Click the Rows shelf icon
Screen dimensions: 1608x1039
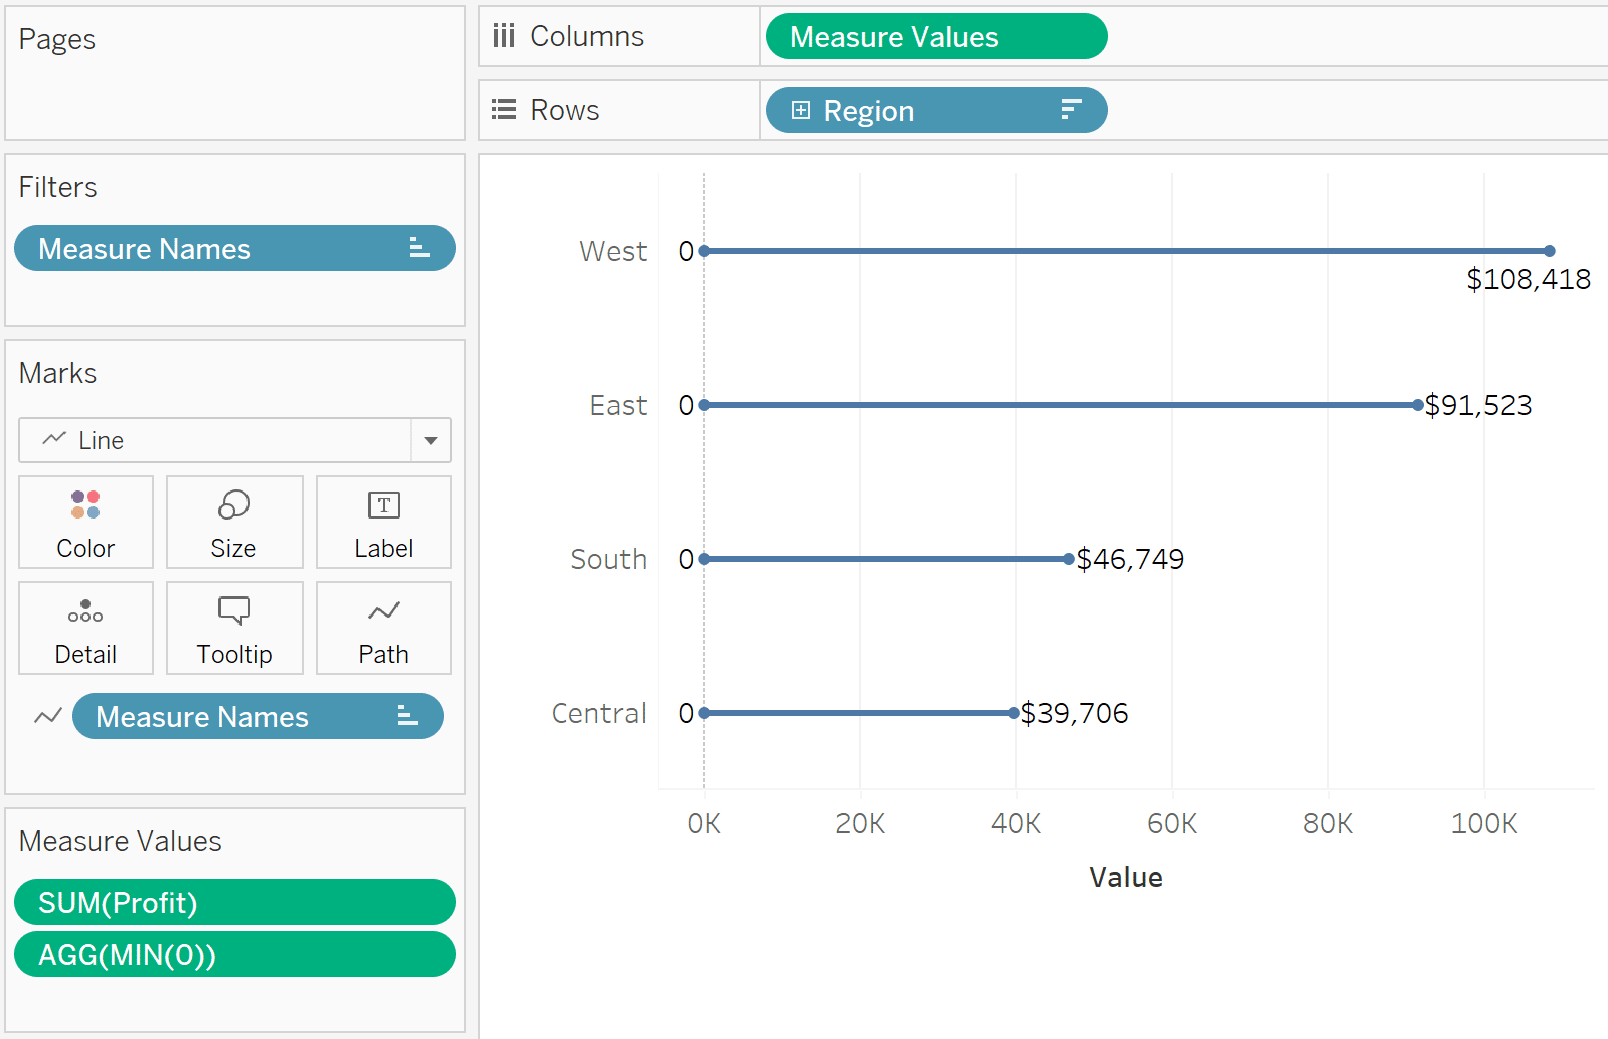504,110
